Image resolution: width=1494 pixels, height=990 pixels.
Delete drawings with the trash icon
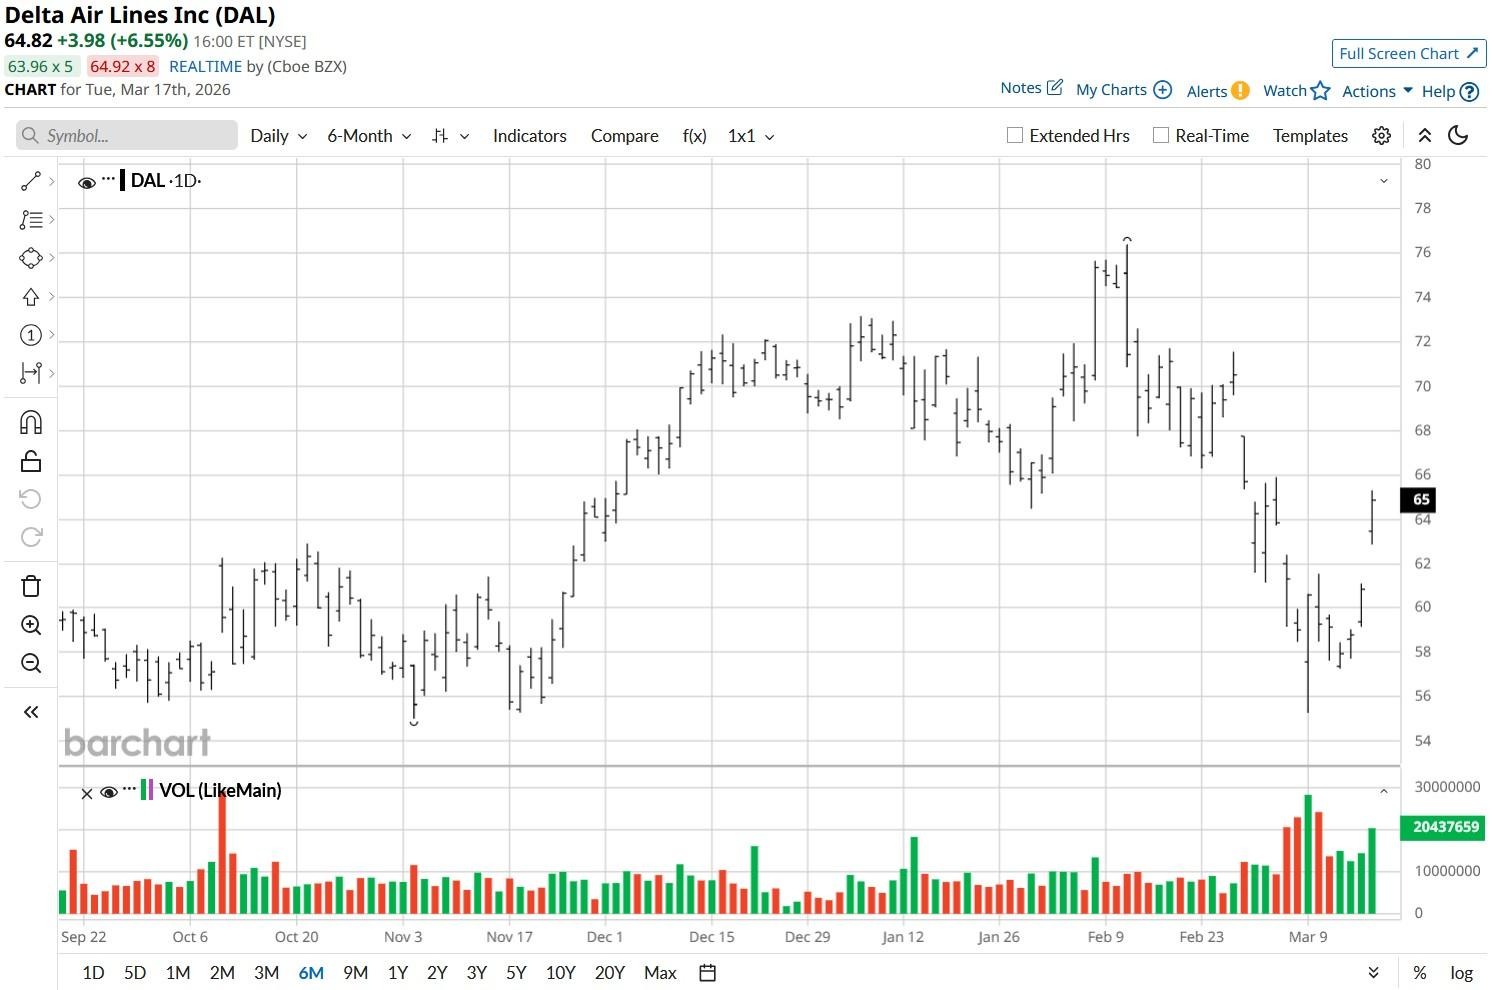pos(31,586)
